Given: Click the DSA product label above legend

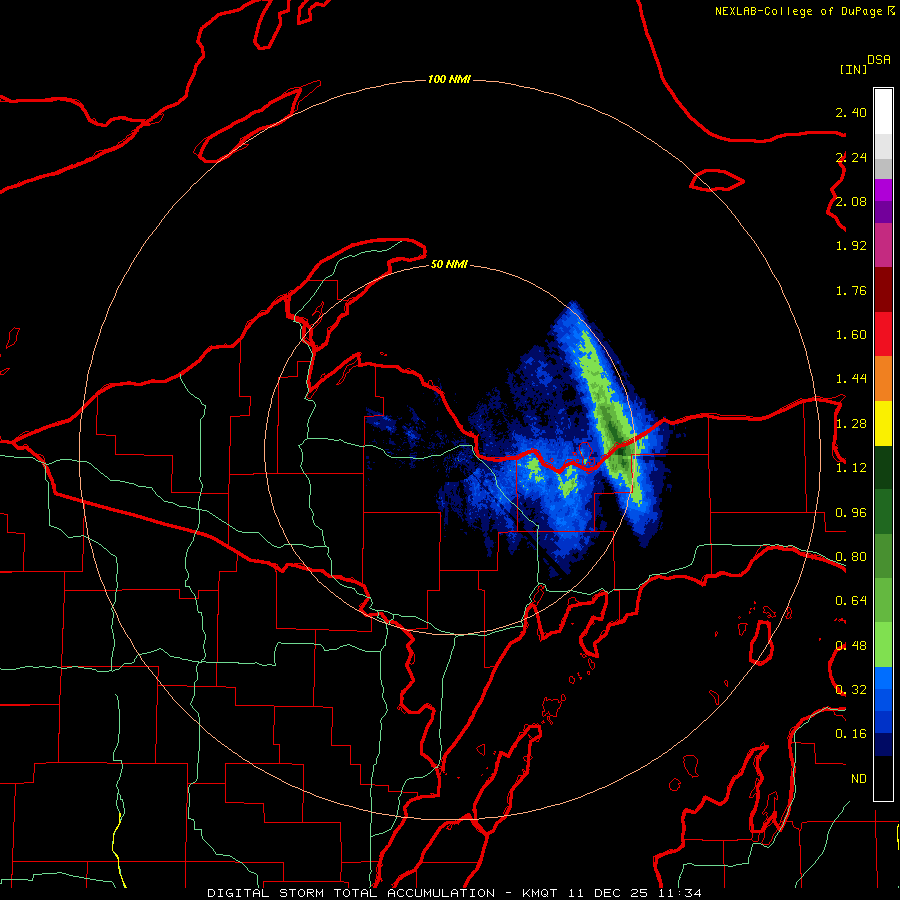Looking at the screenshot, I should point(879,60).
